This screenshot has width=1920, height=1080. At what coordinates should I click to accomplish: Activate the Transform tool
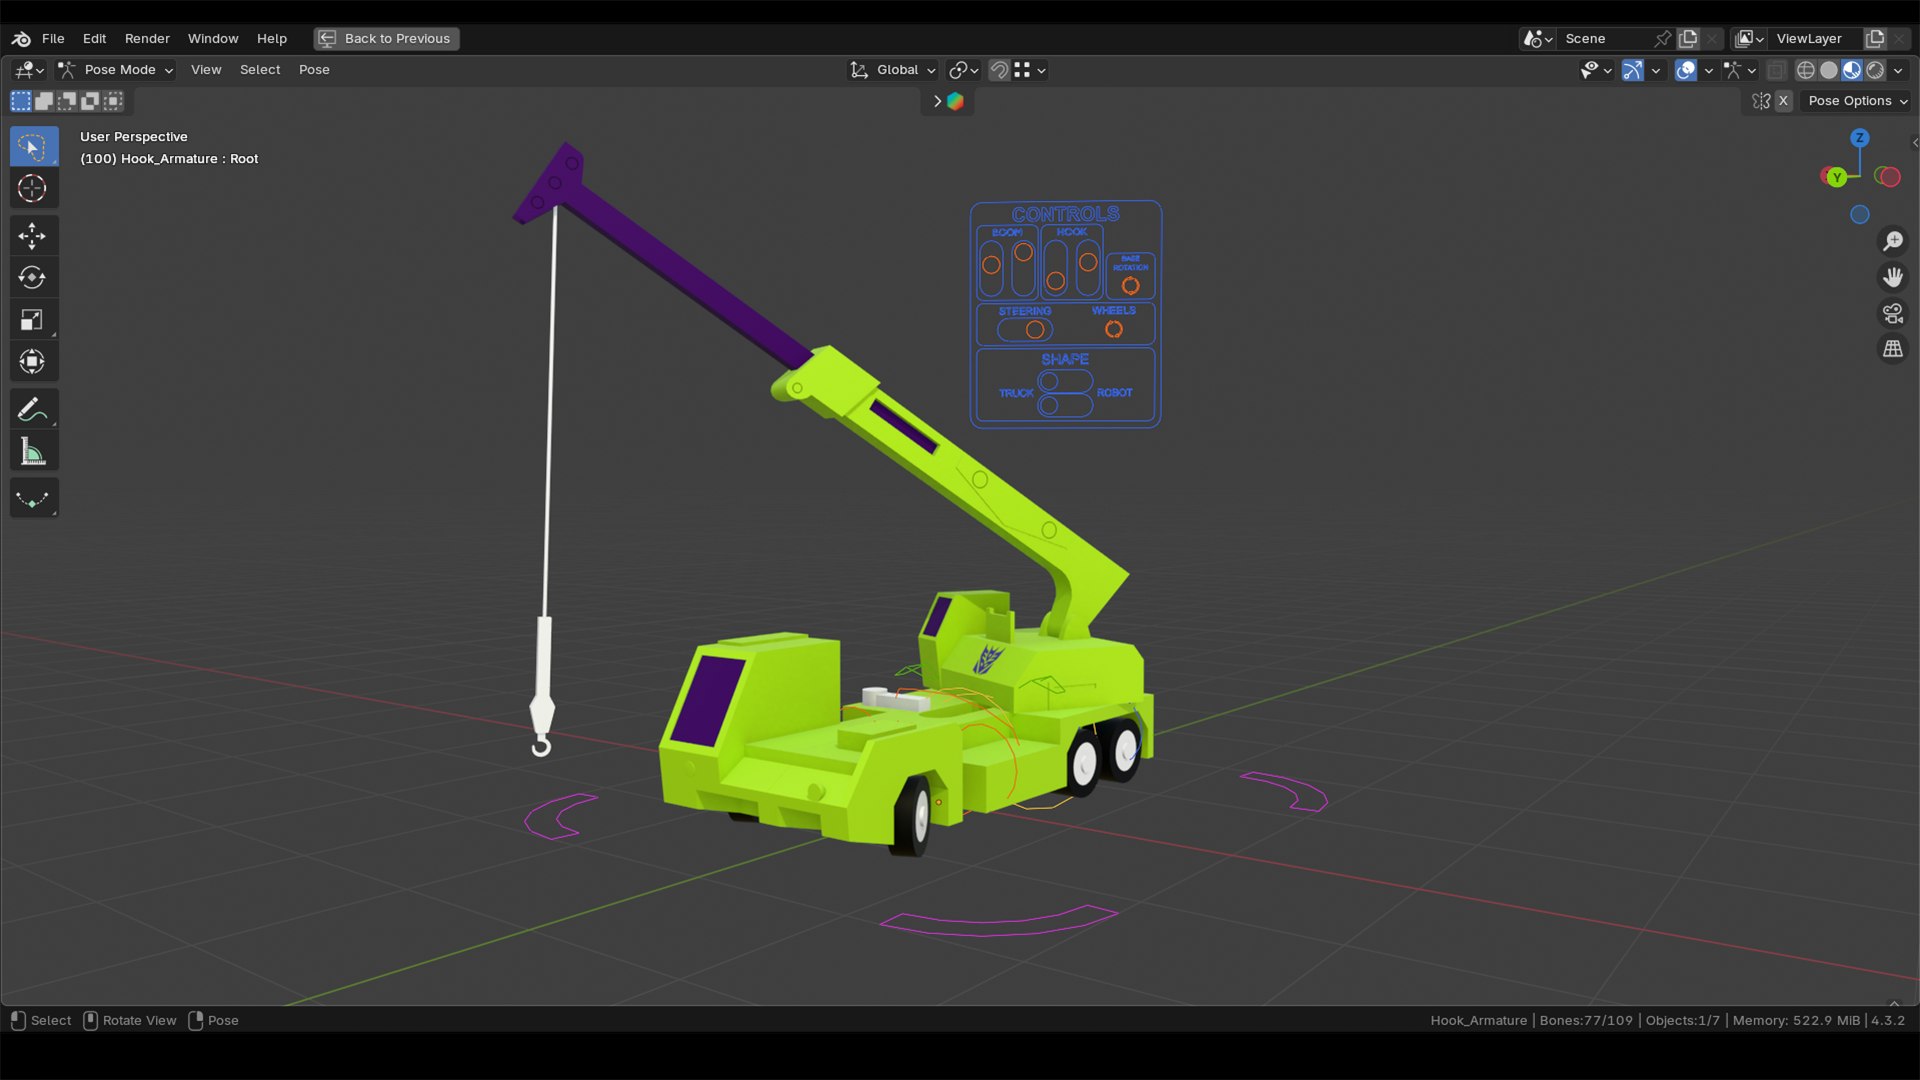click(x=33, y=362)
